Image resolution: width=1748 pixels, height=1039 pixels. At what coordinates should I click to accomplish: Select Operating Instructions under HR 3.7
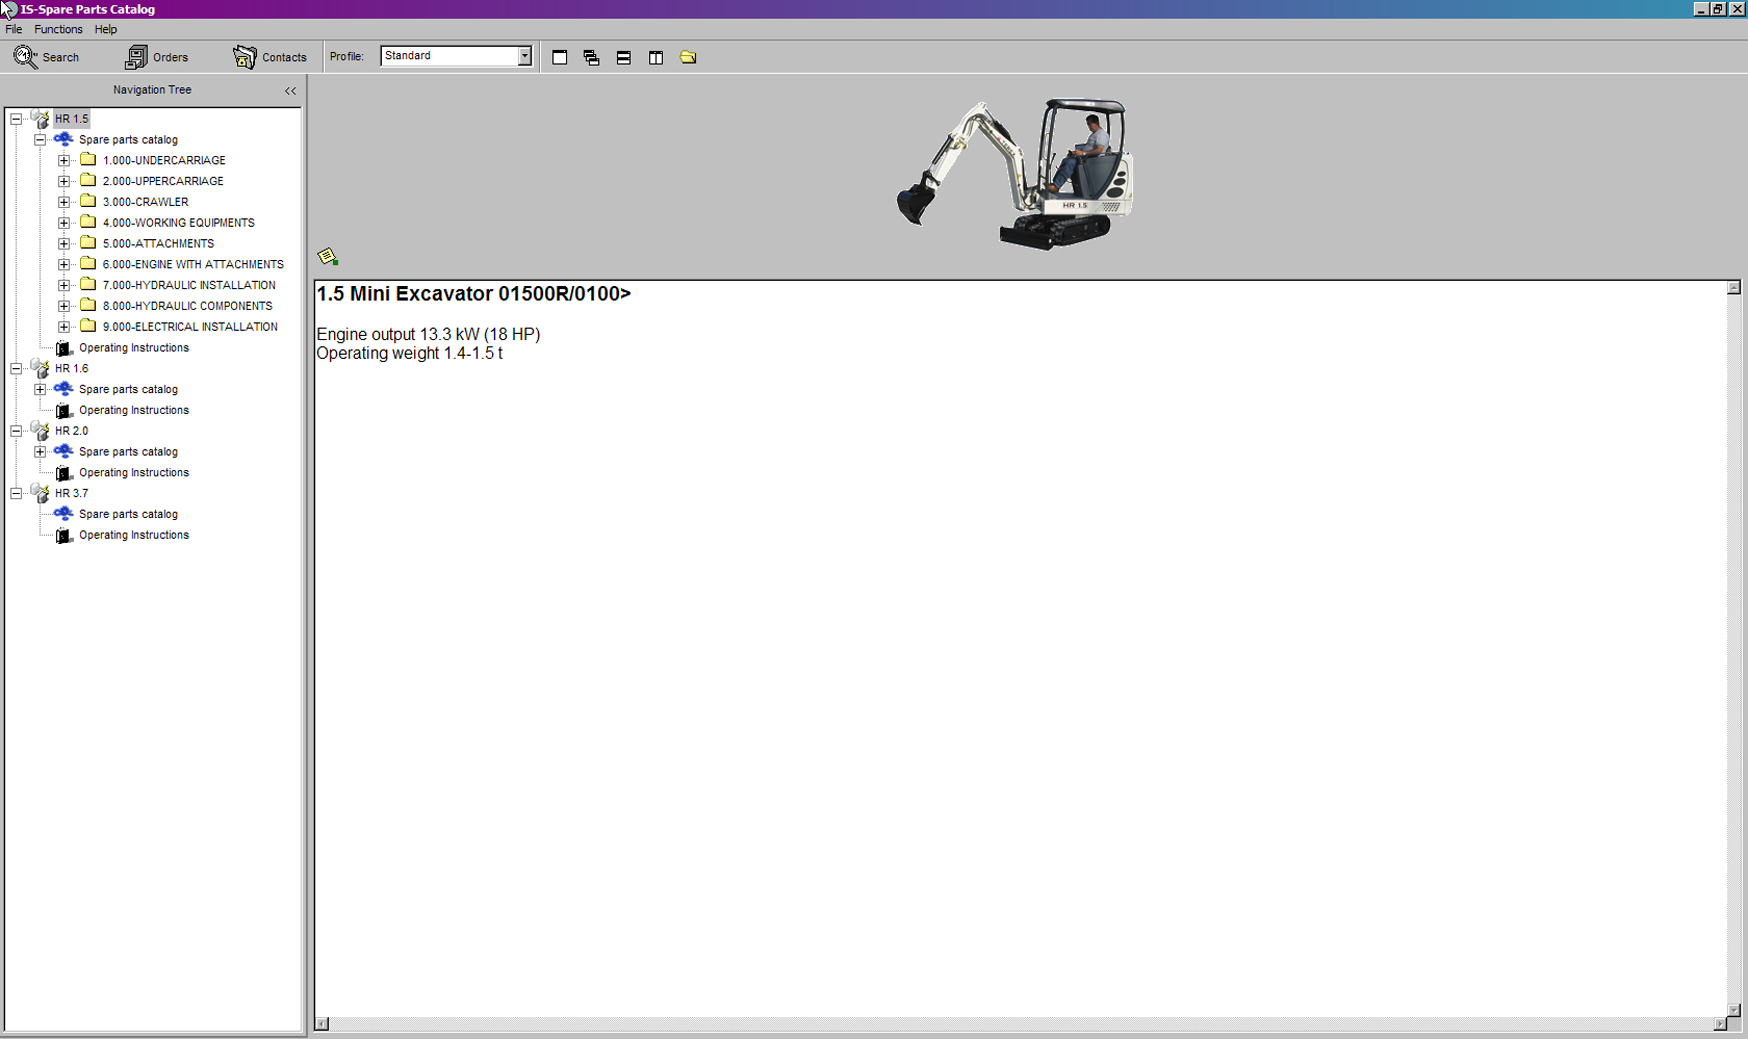[133, 535]
